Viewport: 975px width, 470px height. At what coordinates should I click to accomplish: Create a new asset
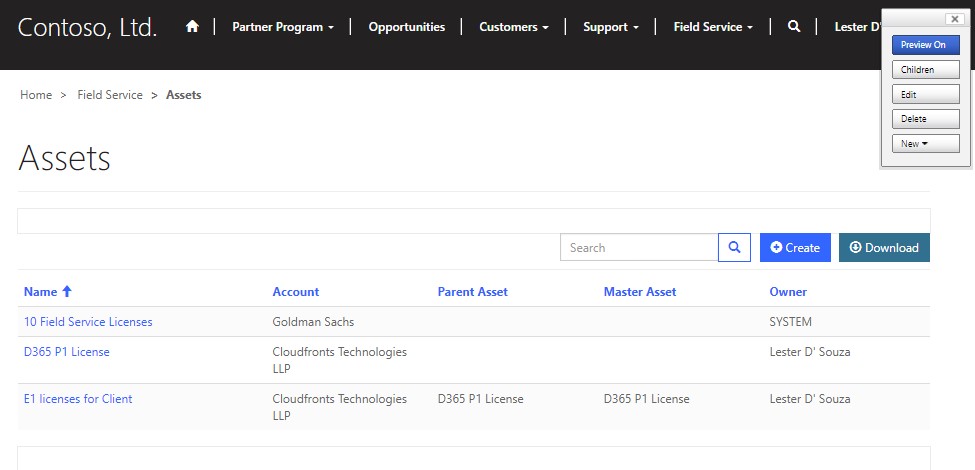tap(795, 247)
